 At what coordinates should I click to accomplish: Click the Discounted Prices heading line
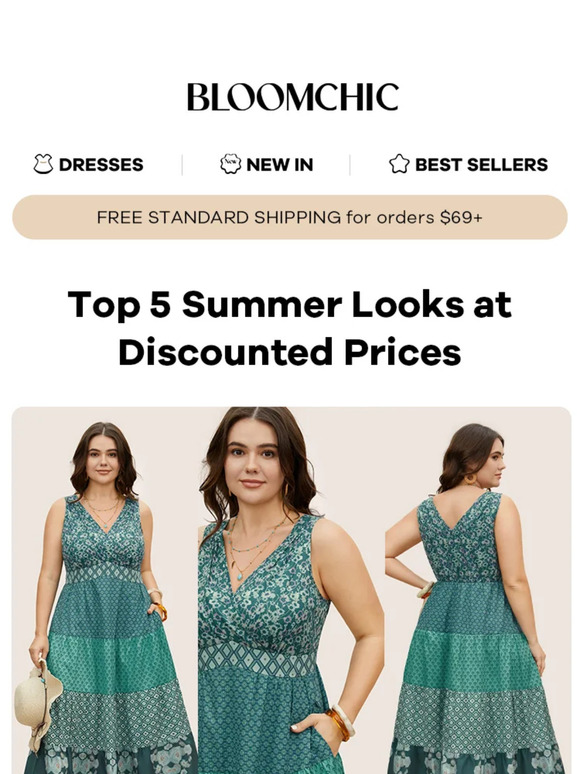(290, 352)
